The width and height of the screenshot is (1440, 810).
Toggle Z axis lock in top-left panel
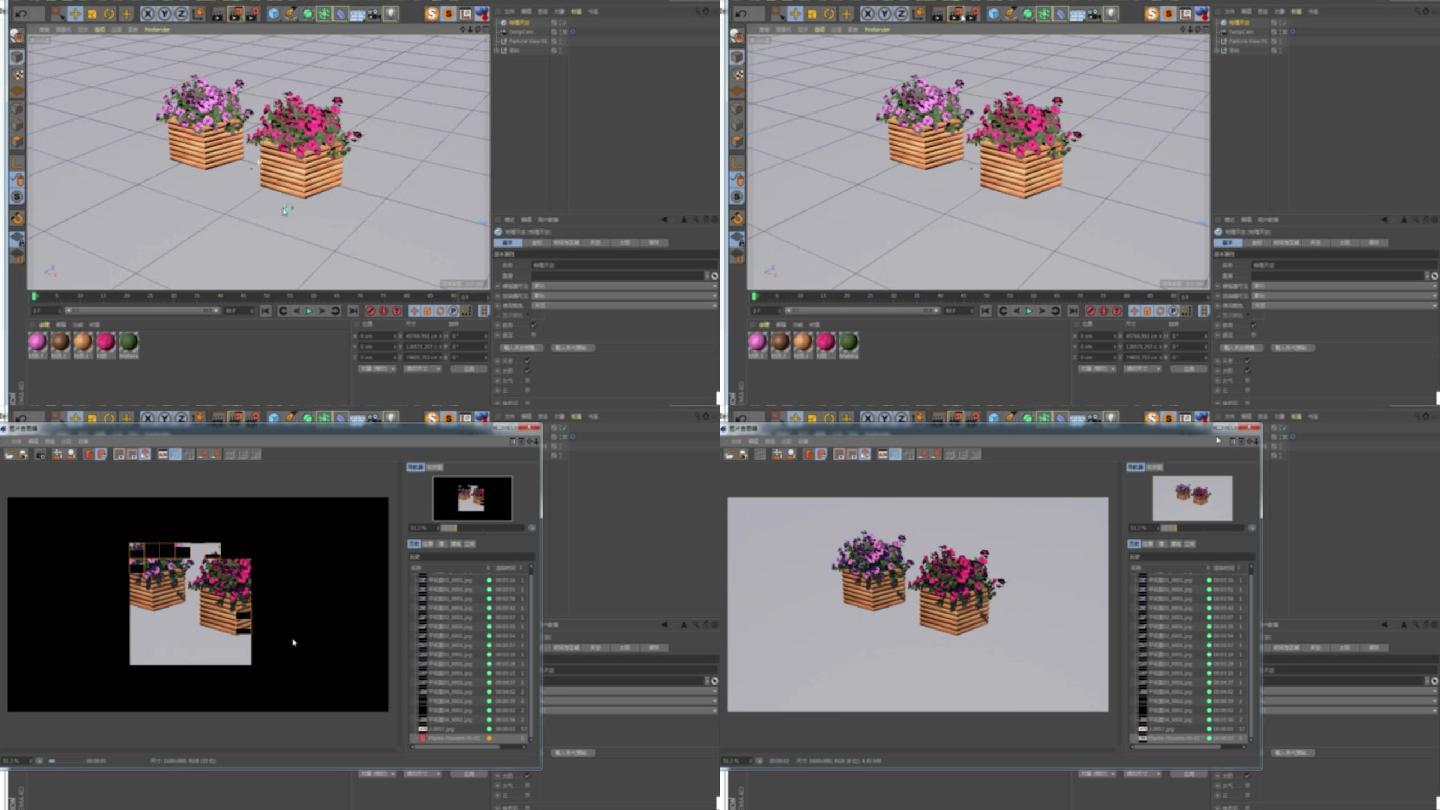pos(181,14)
